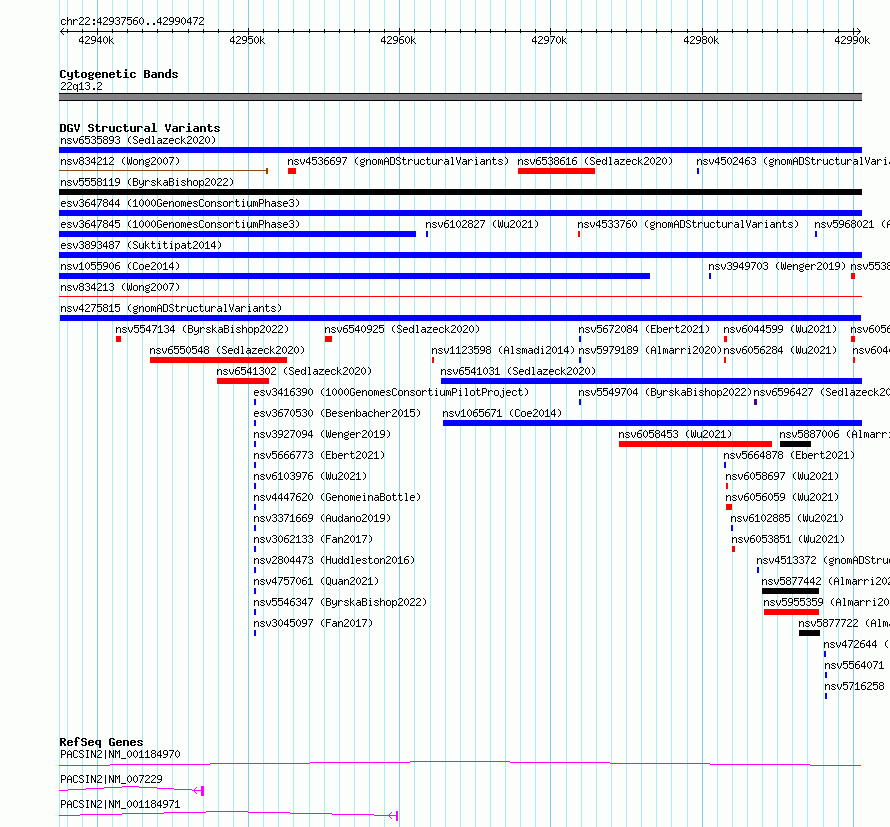Click the nsv6058453 (Wu2021) red bar
890x827 pixels.
point(695,444)
